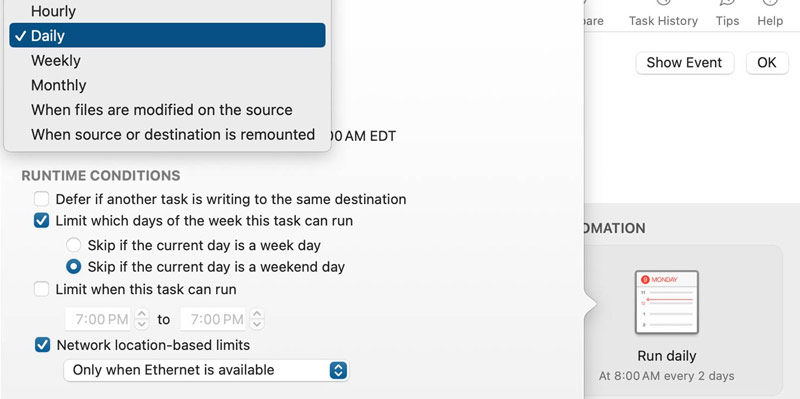Click the OK button

[x=767, y=63]
